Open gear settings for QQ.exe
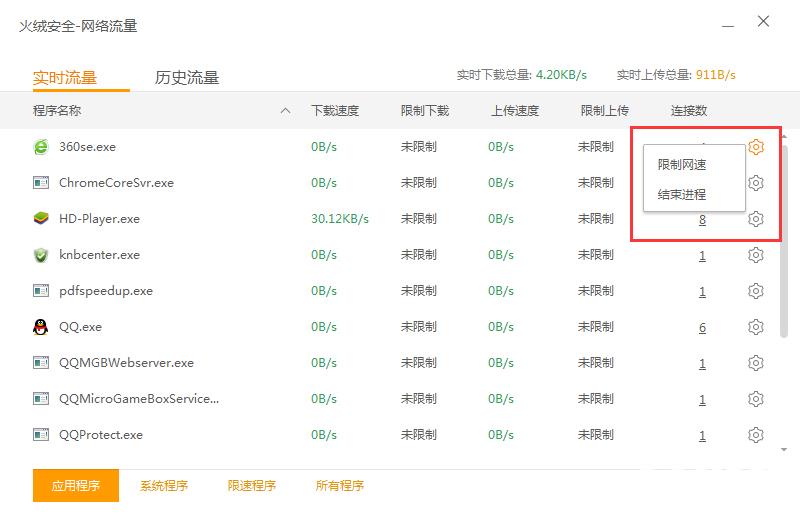Viewport: 800px width, 515px height. [x=756, y=327]
